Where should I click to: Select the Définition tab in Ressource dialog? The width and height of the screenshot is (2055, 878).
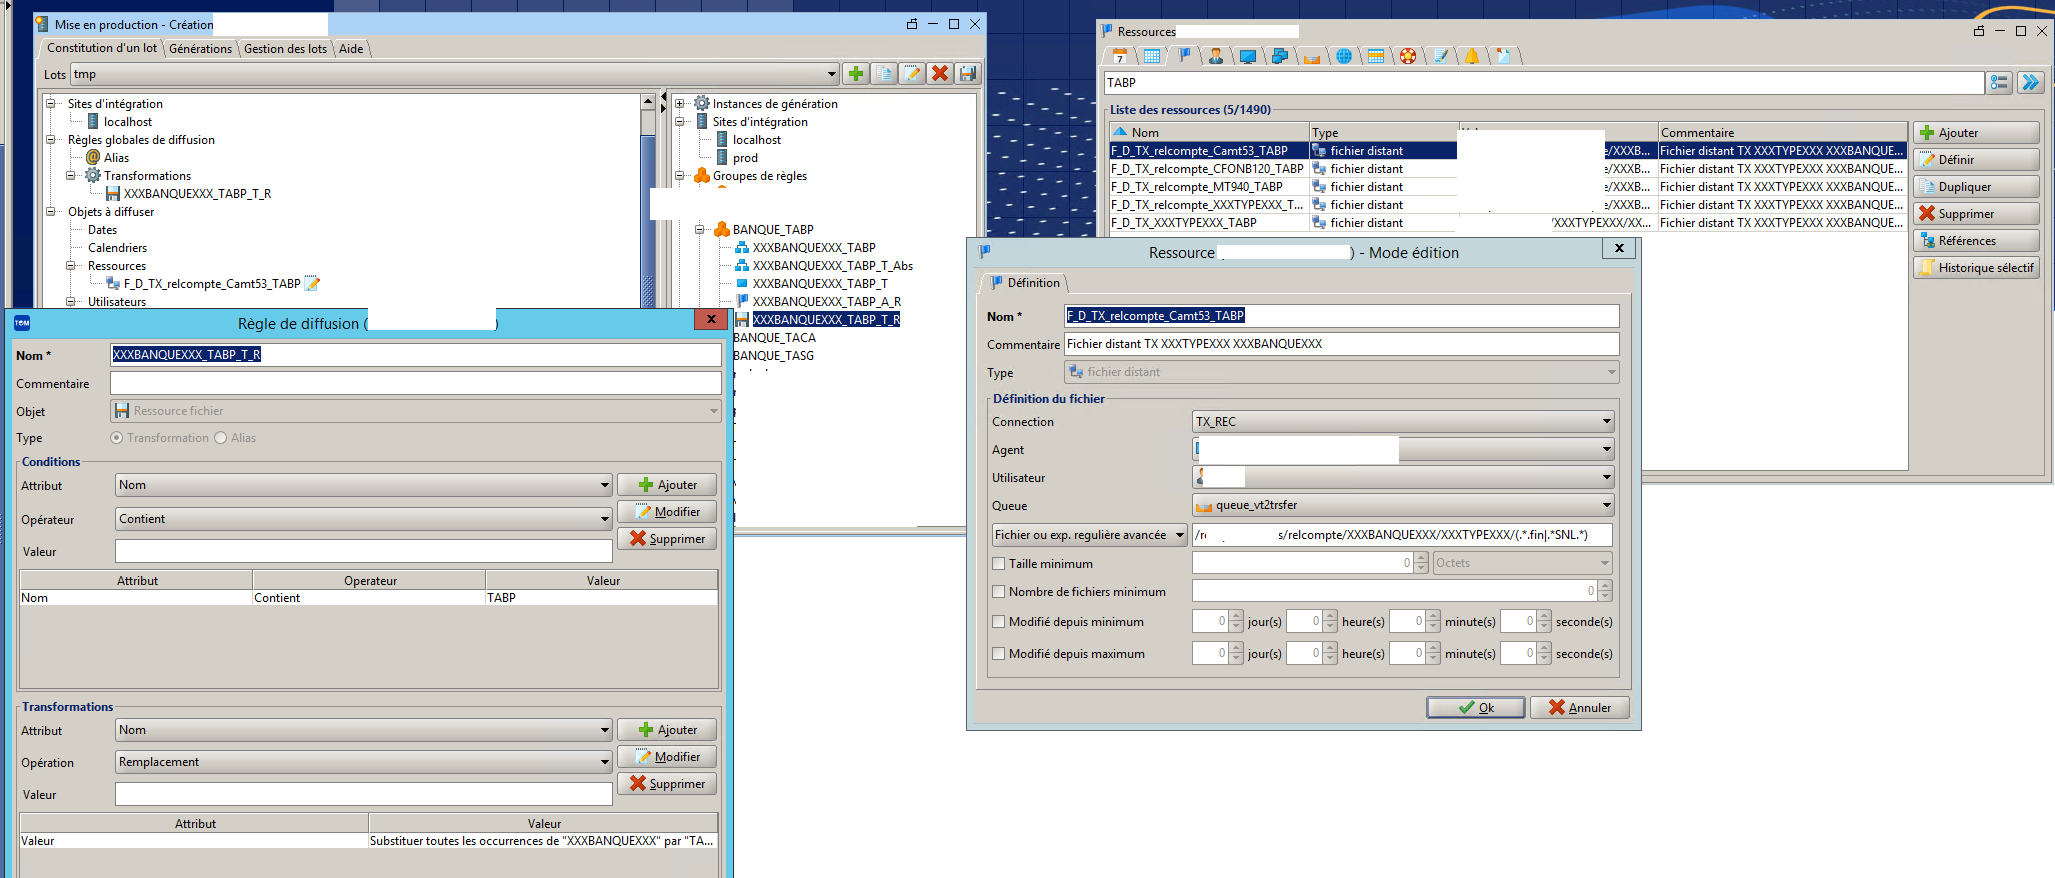[x=1025, y=283]
